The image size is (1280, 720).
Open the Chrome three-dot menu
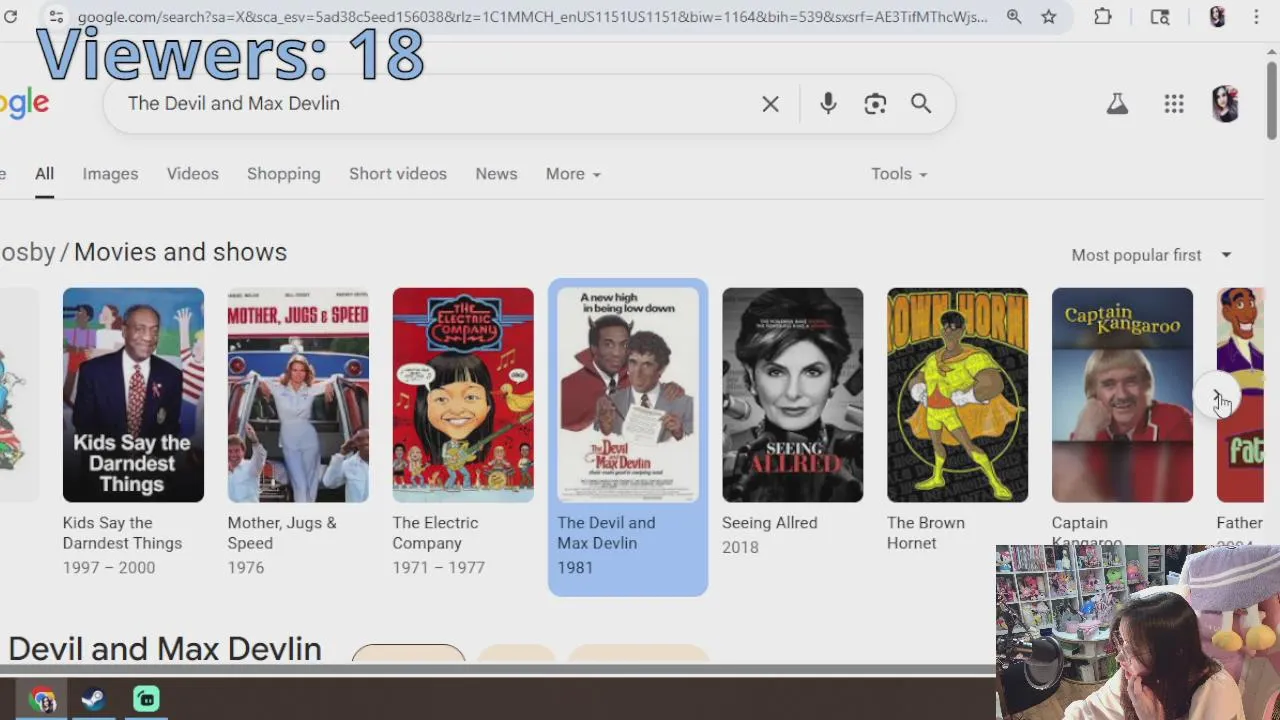click(x=1256, y=17)
